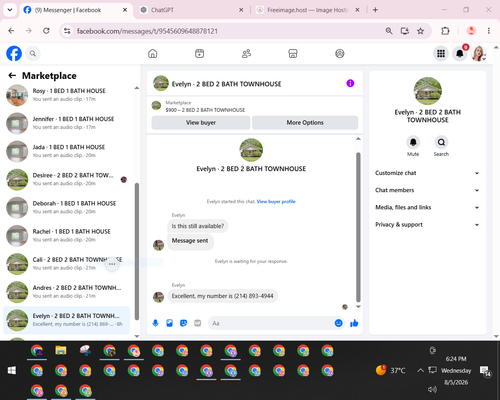Open the Windows Start button
This screenshot has width=500, height=400.
tap(12, 370)
